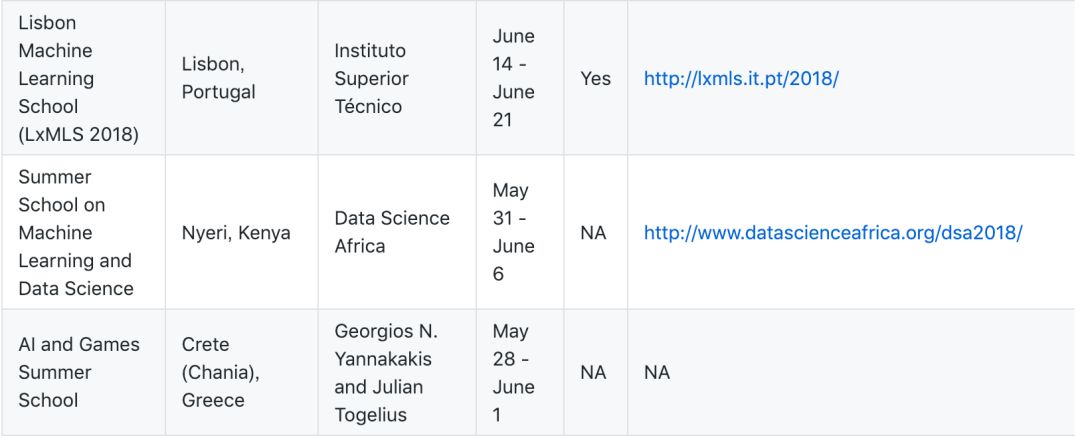Select the "Nyeri, Kenya" location cell
The image size is (1080, 440).
tap(236, 232)
